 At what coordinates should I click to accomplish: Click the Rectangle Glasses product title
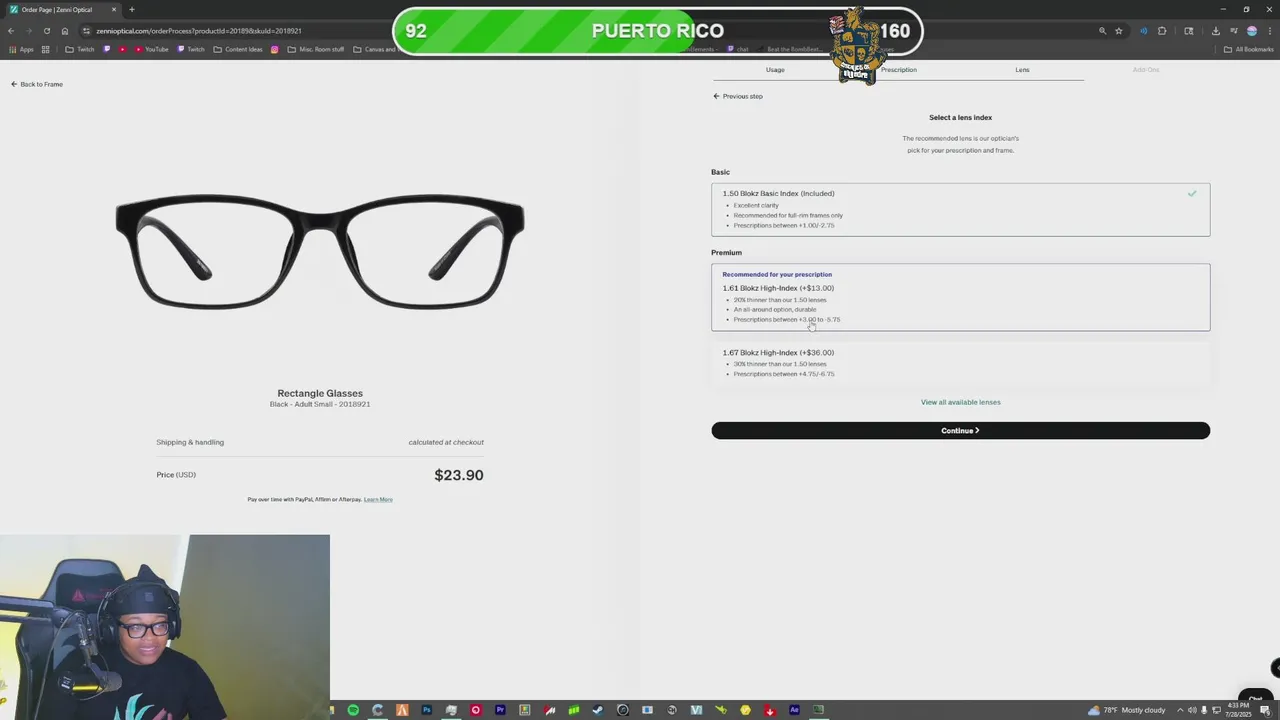(x=320, y=393)
